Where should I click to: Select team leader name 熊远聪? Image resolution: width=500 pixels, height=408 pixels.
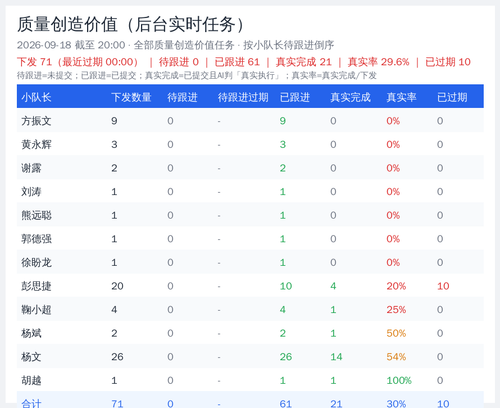pyautogui.click(x=36, y=215)
